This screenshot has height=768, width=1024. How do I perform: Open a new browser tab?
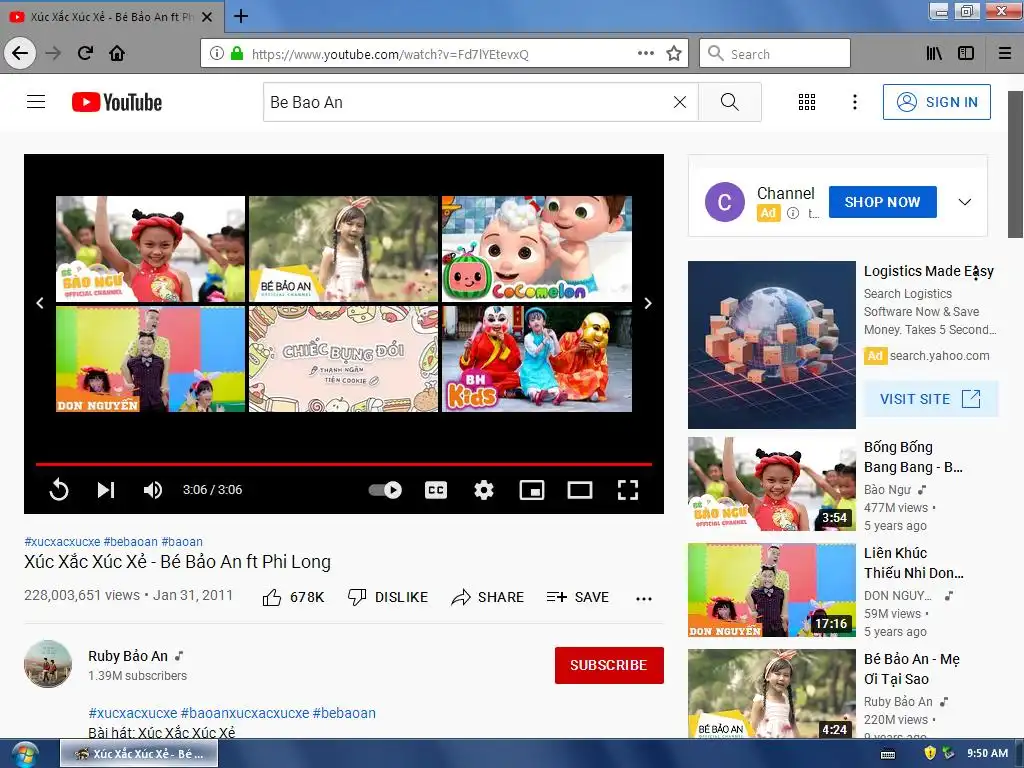[241, 16]
